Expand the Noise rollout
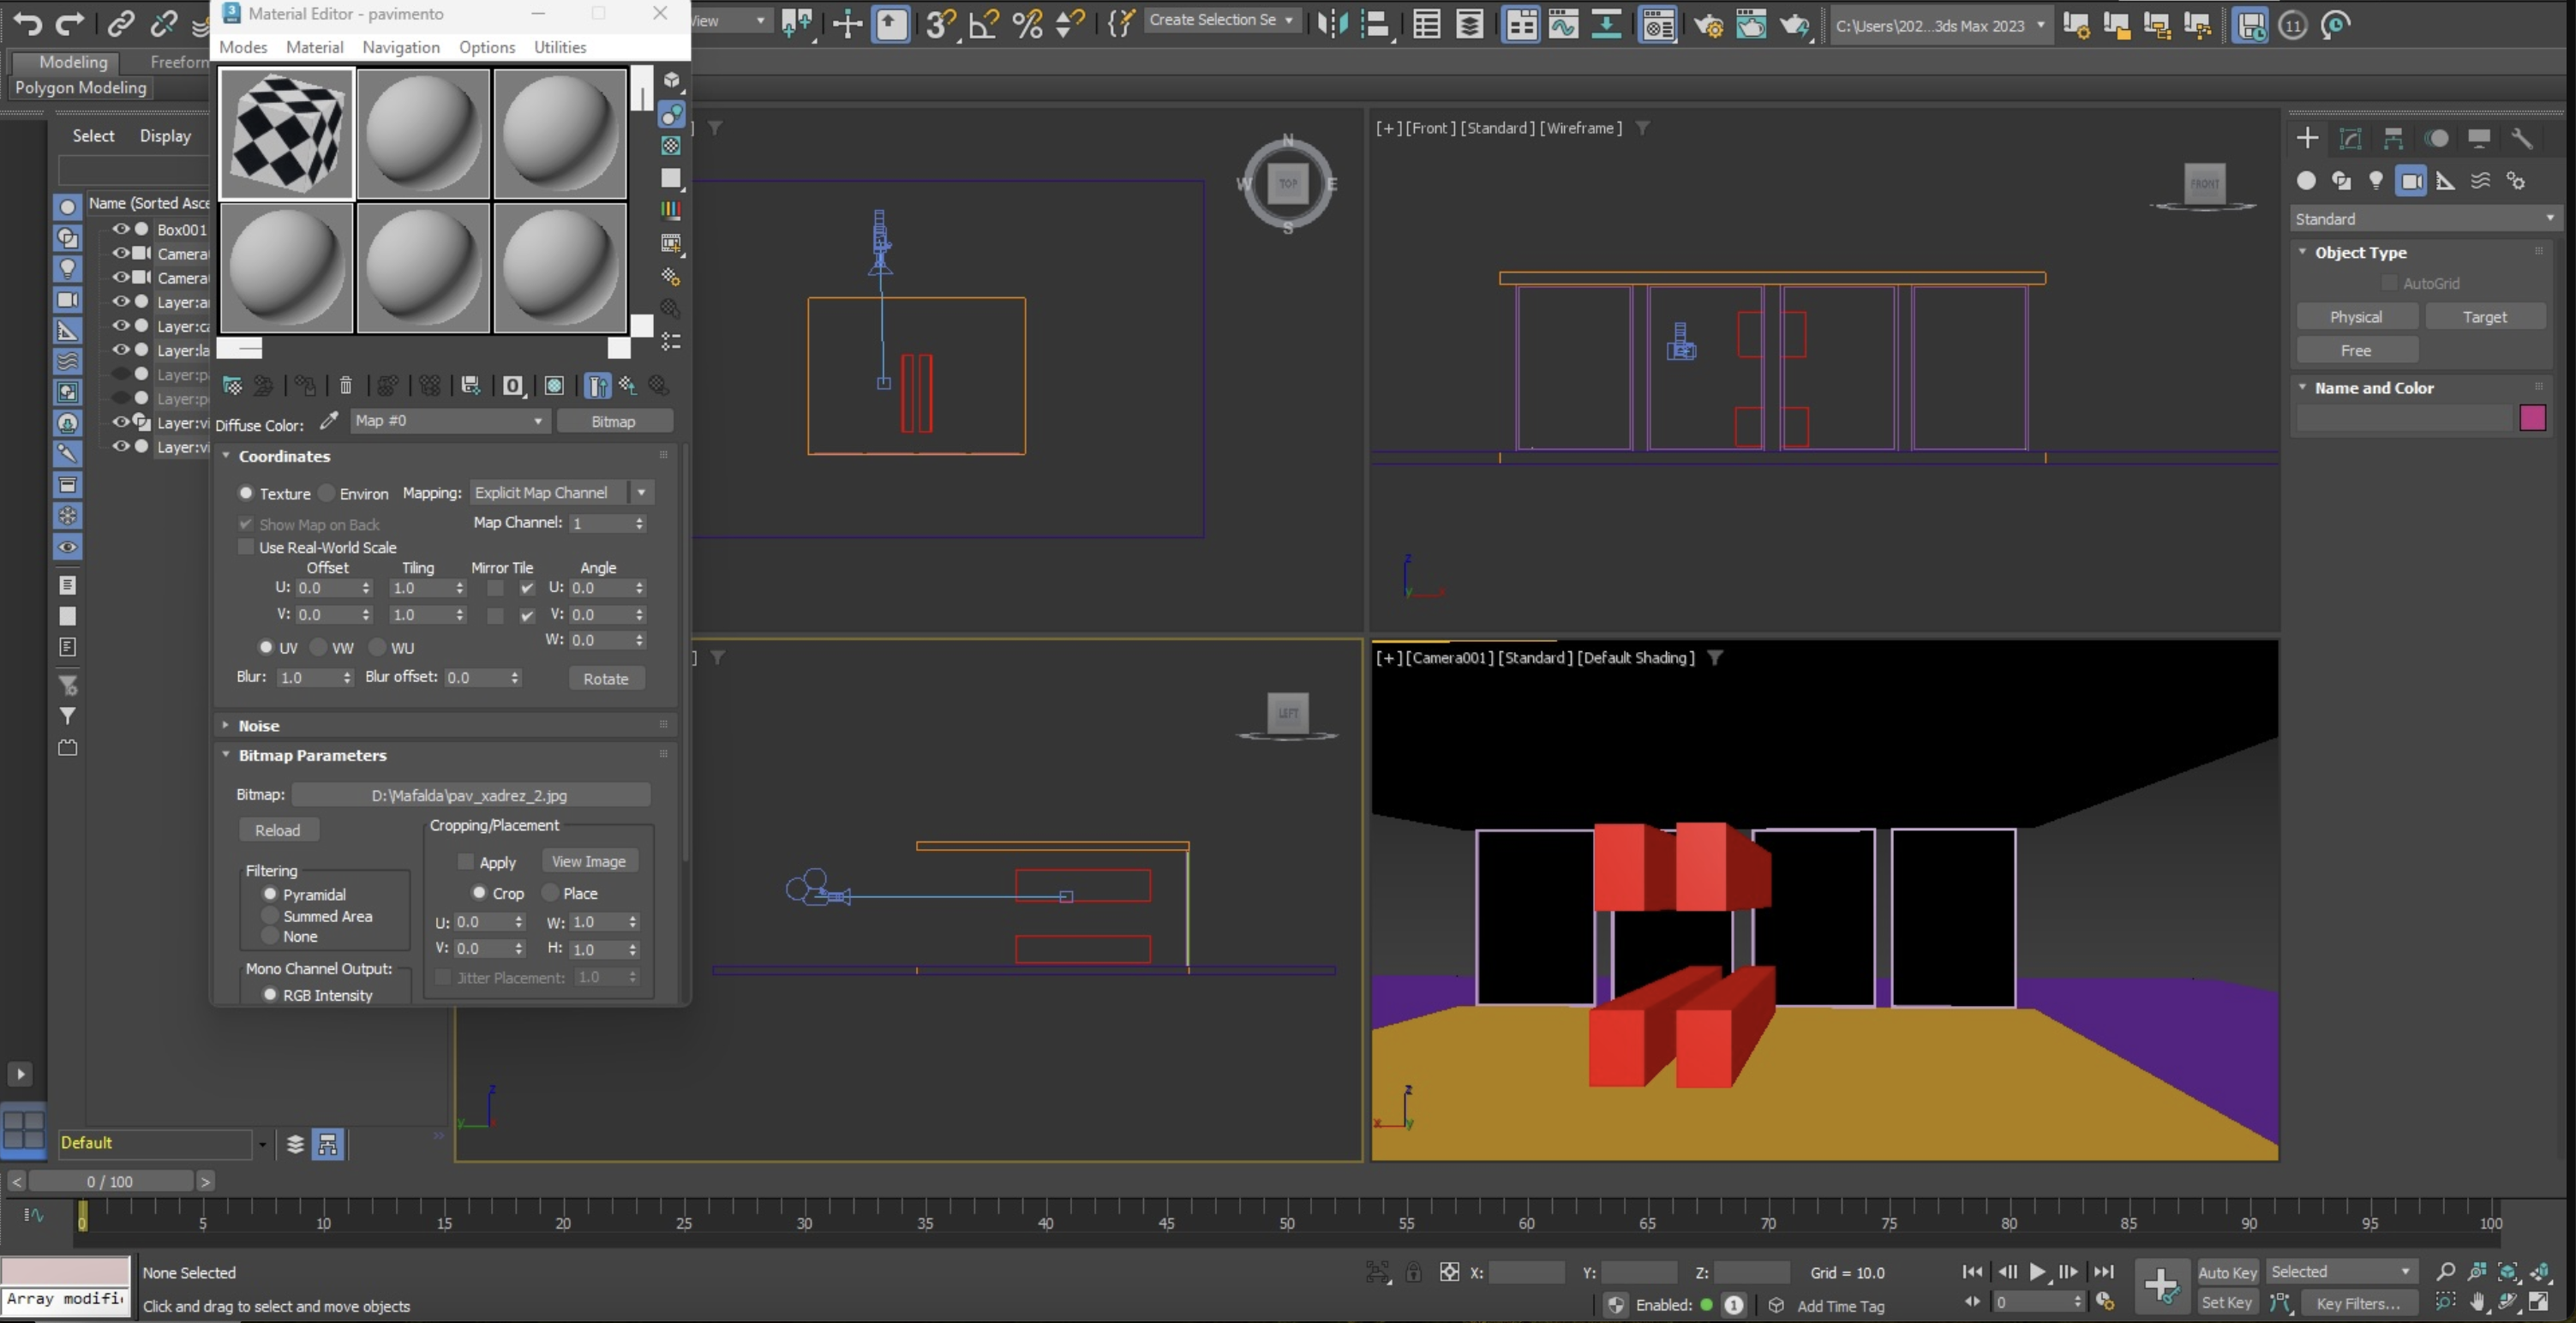This screenshot has height=1323, width=2576. (x=258, y=726)
